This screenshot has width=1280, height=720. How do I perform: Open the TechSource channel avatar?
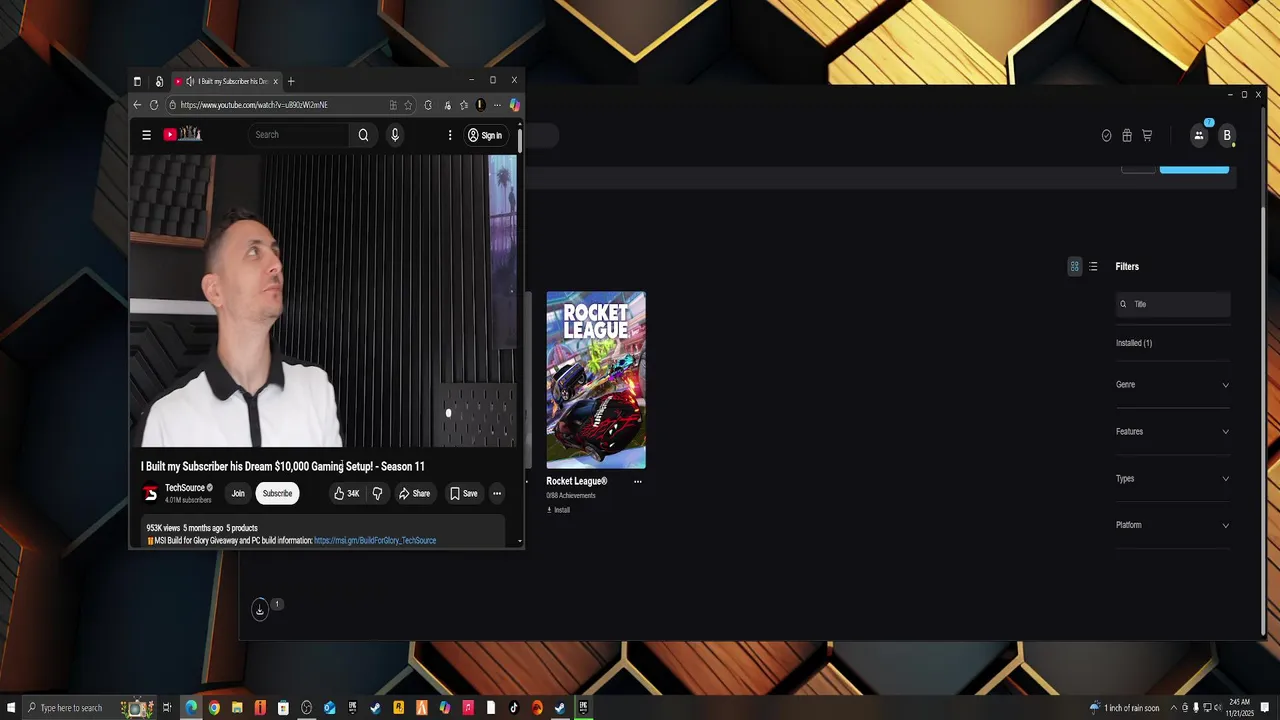coord(150,493)
